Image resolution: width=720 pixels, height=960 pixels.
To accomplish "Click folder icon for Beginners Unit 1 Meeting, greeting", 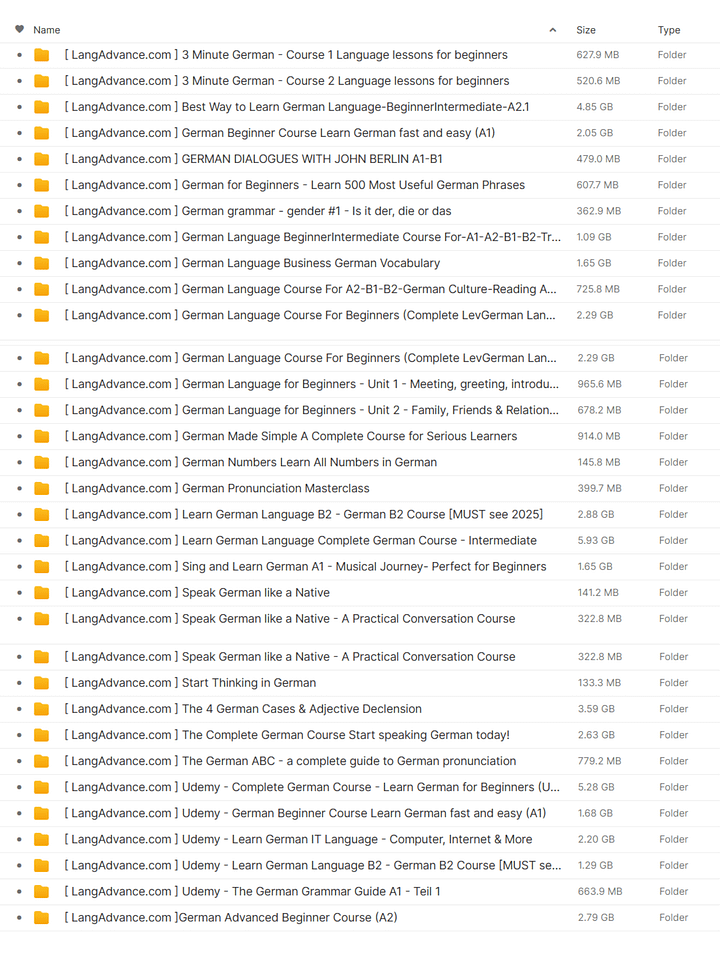I will (42, 384).
